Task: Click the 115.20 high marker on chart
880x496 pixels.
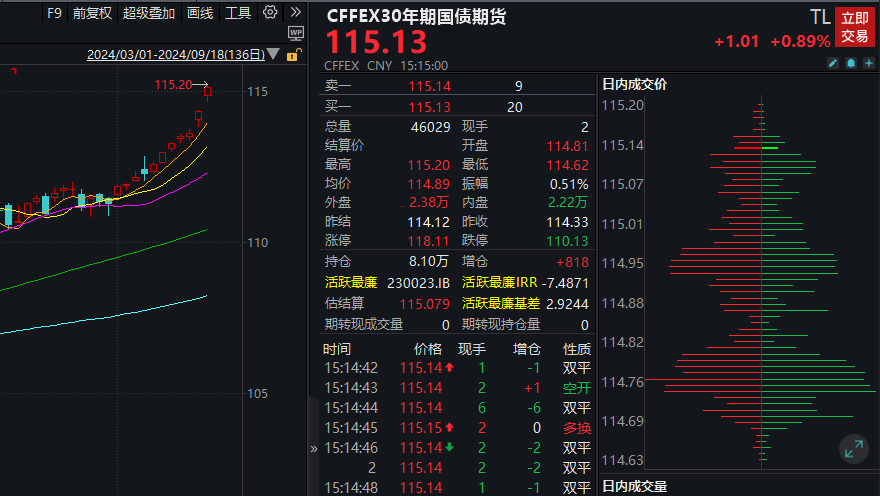Action: tap(173, 85)
